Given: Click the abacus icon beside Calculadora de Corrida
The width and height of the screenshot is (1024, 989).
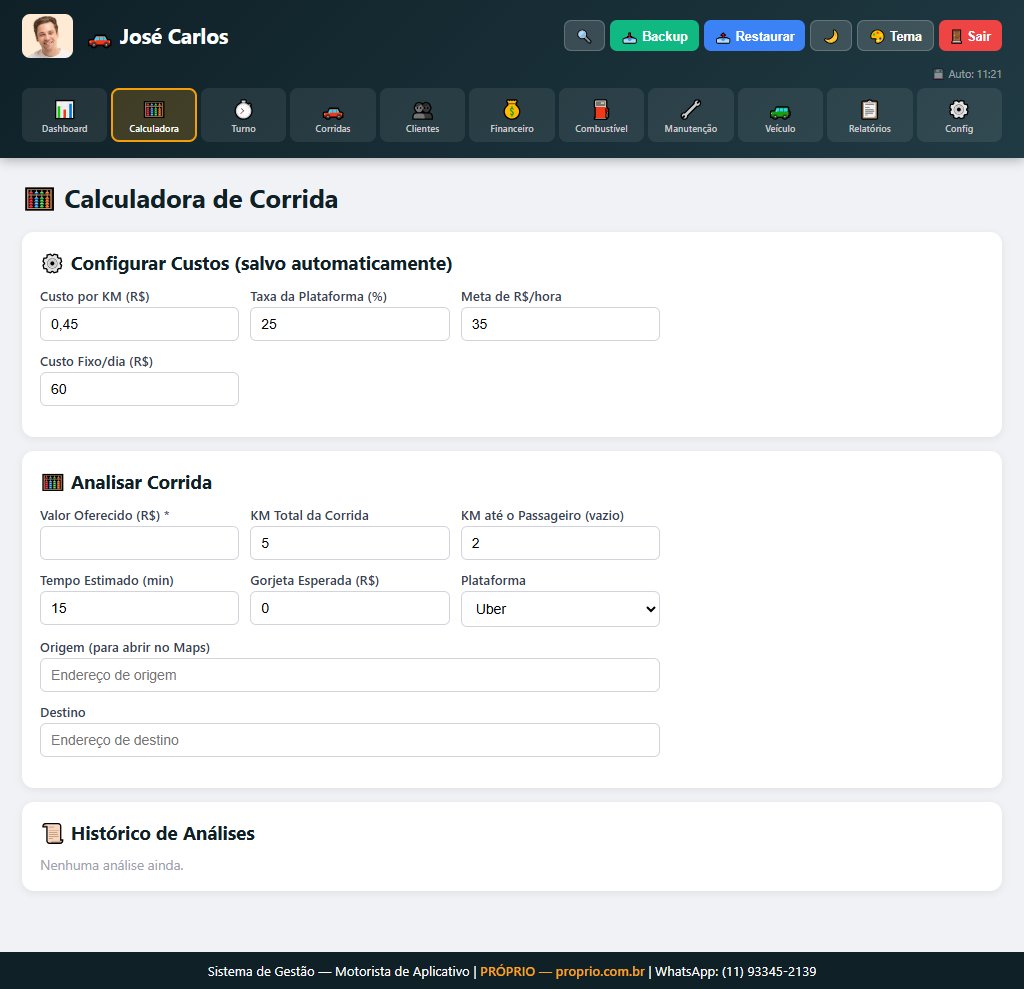Looking at the screenshot, I should tap(39, 199).
